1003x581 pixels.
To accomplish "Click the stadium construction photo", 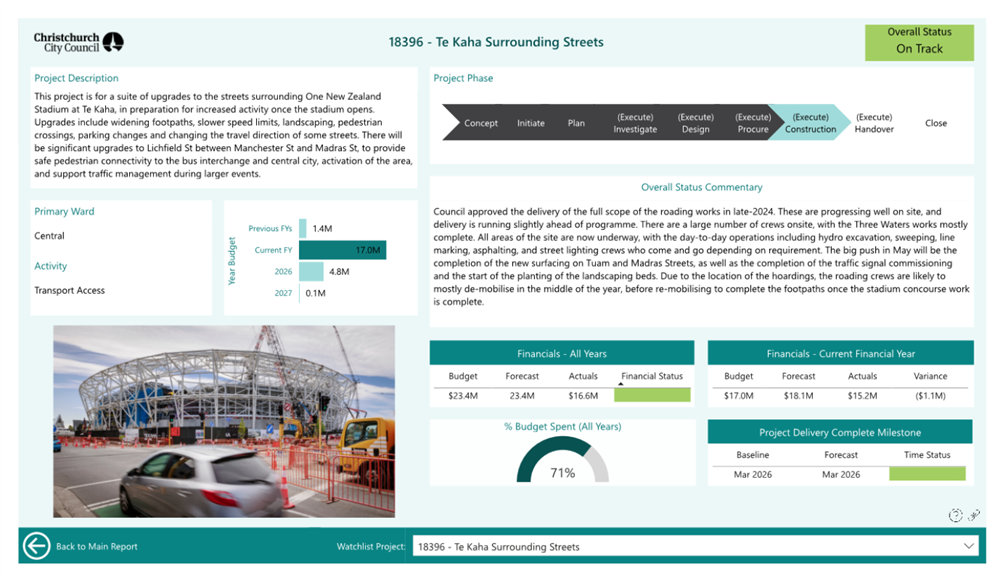I will [224, 420].
